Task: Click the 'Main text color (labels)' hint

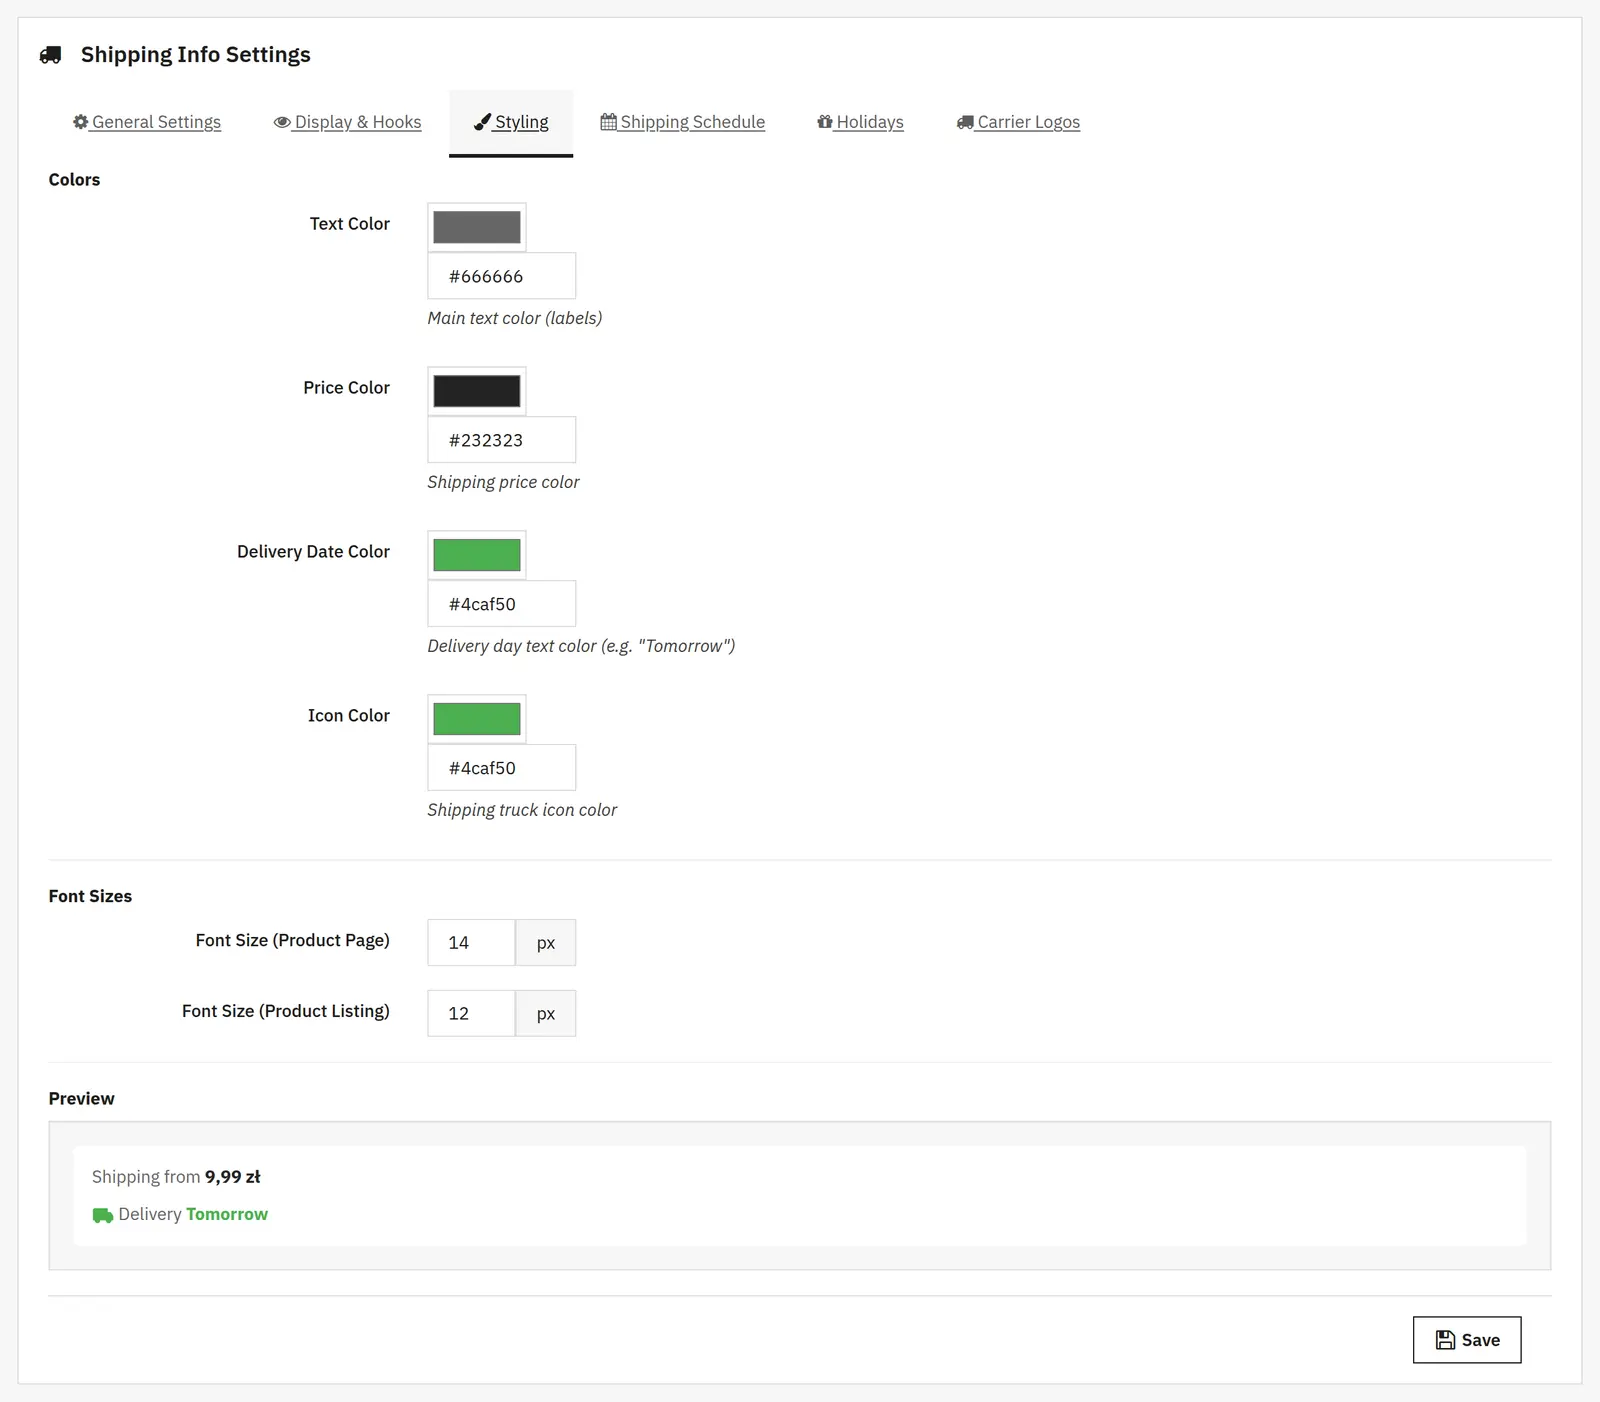Action: (x=515, y=318)
